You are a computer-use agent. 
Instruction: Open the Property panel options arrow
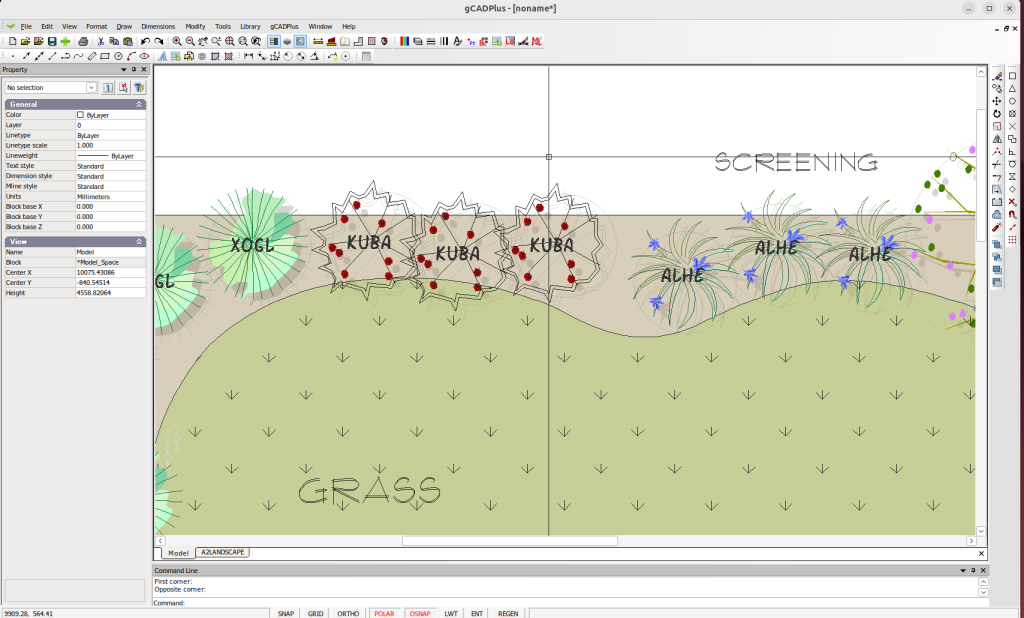[x=123, y=69]
